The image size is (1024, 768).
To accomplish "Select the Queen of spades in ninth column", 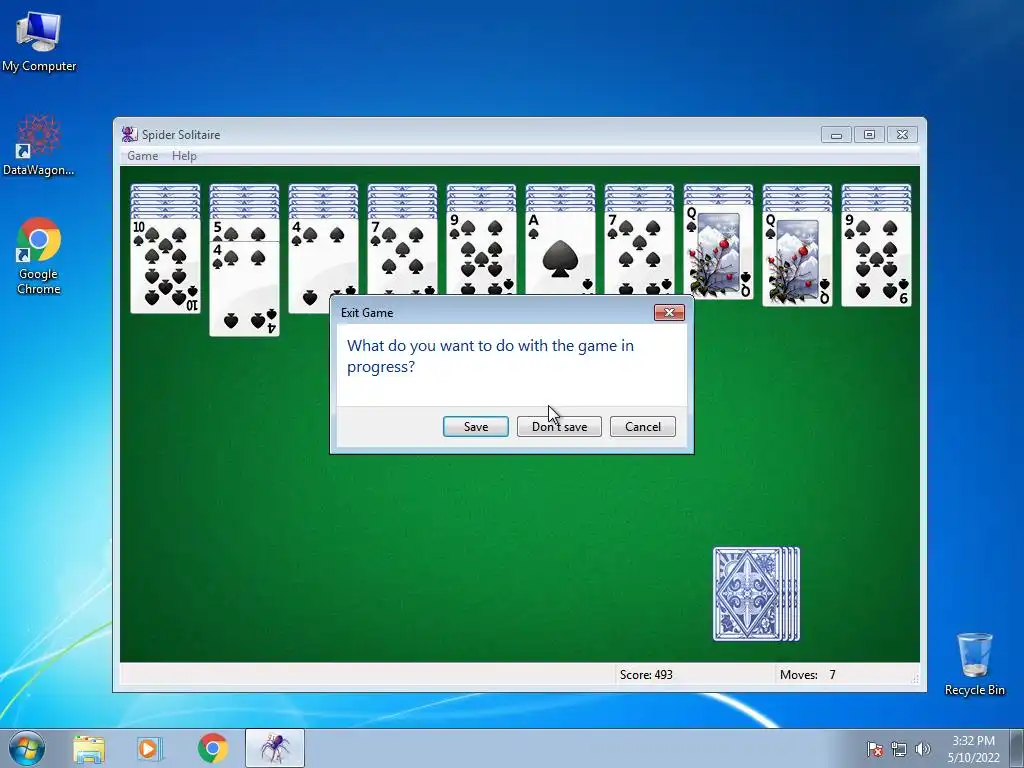I will pyautogui.click(x=797, y=259).
